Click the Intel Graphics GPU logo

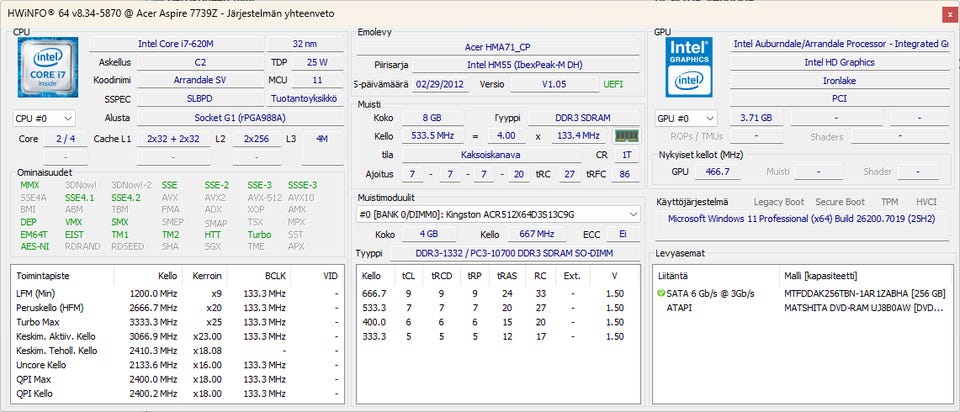(x=689, y=68)
